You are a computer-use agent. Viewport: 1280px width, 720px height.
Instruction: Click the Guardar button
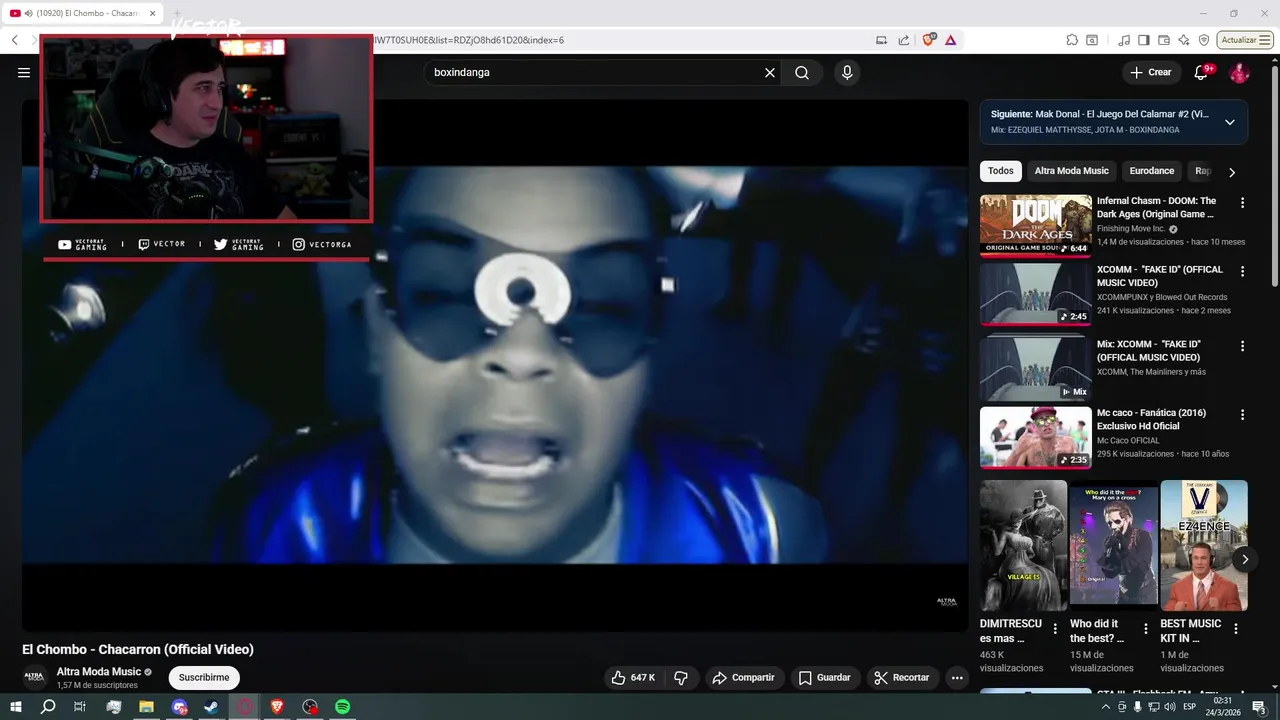pos(825,678)
